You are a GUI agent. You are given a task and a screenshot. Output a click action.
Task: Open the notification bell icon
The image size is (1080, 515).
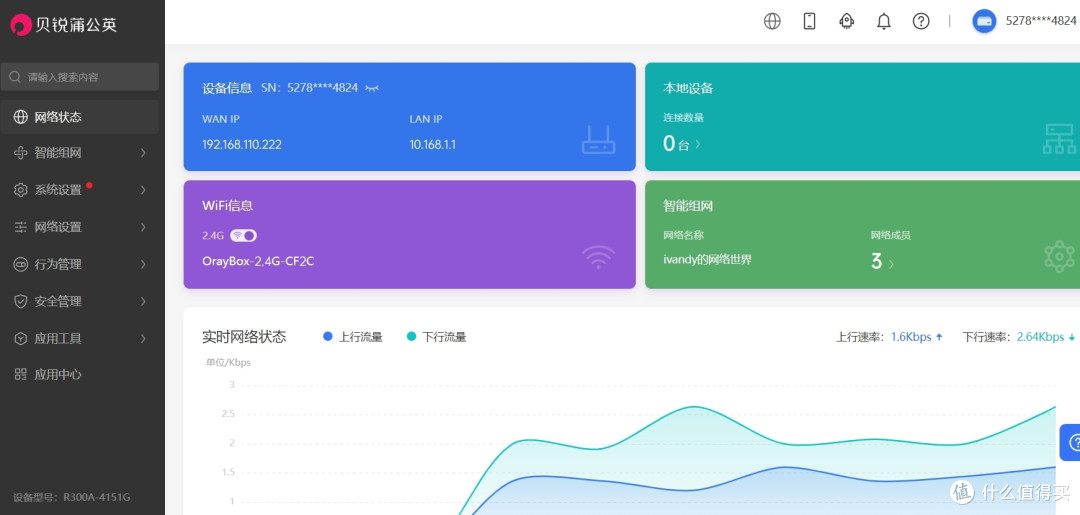(884, 21)
